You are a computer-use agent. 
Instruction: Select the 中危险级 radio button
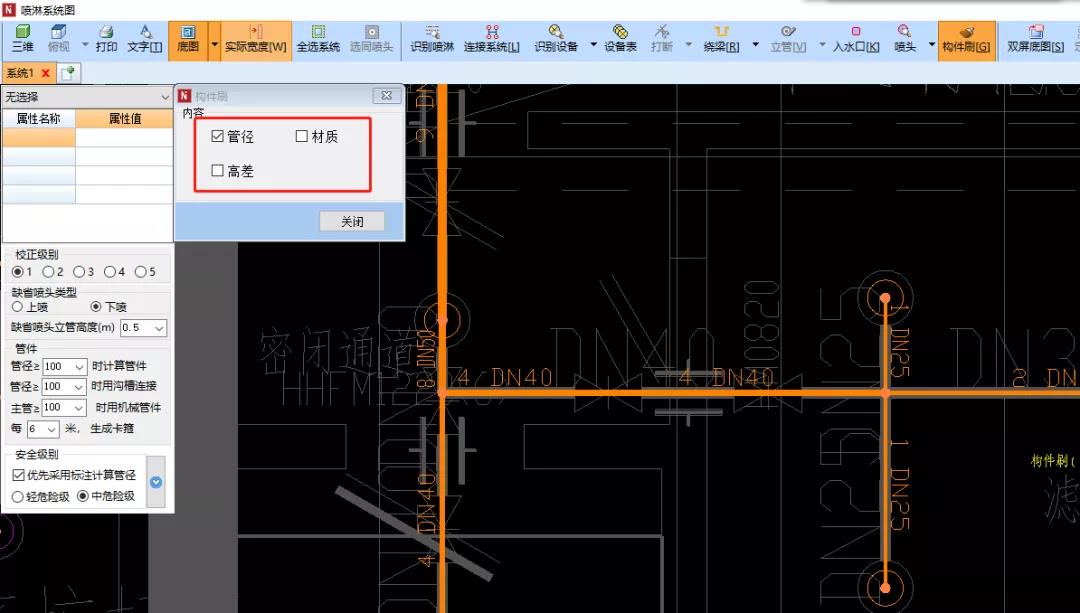pos(83,496)
